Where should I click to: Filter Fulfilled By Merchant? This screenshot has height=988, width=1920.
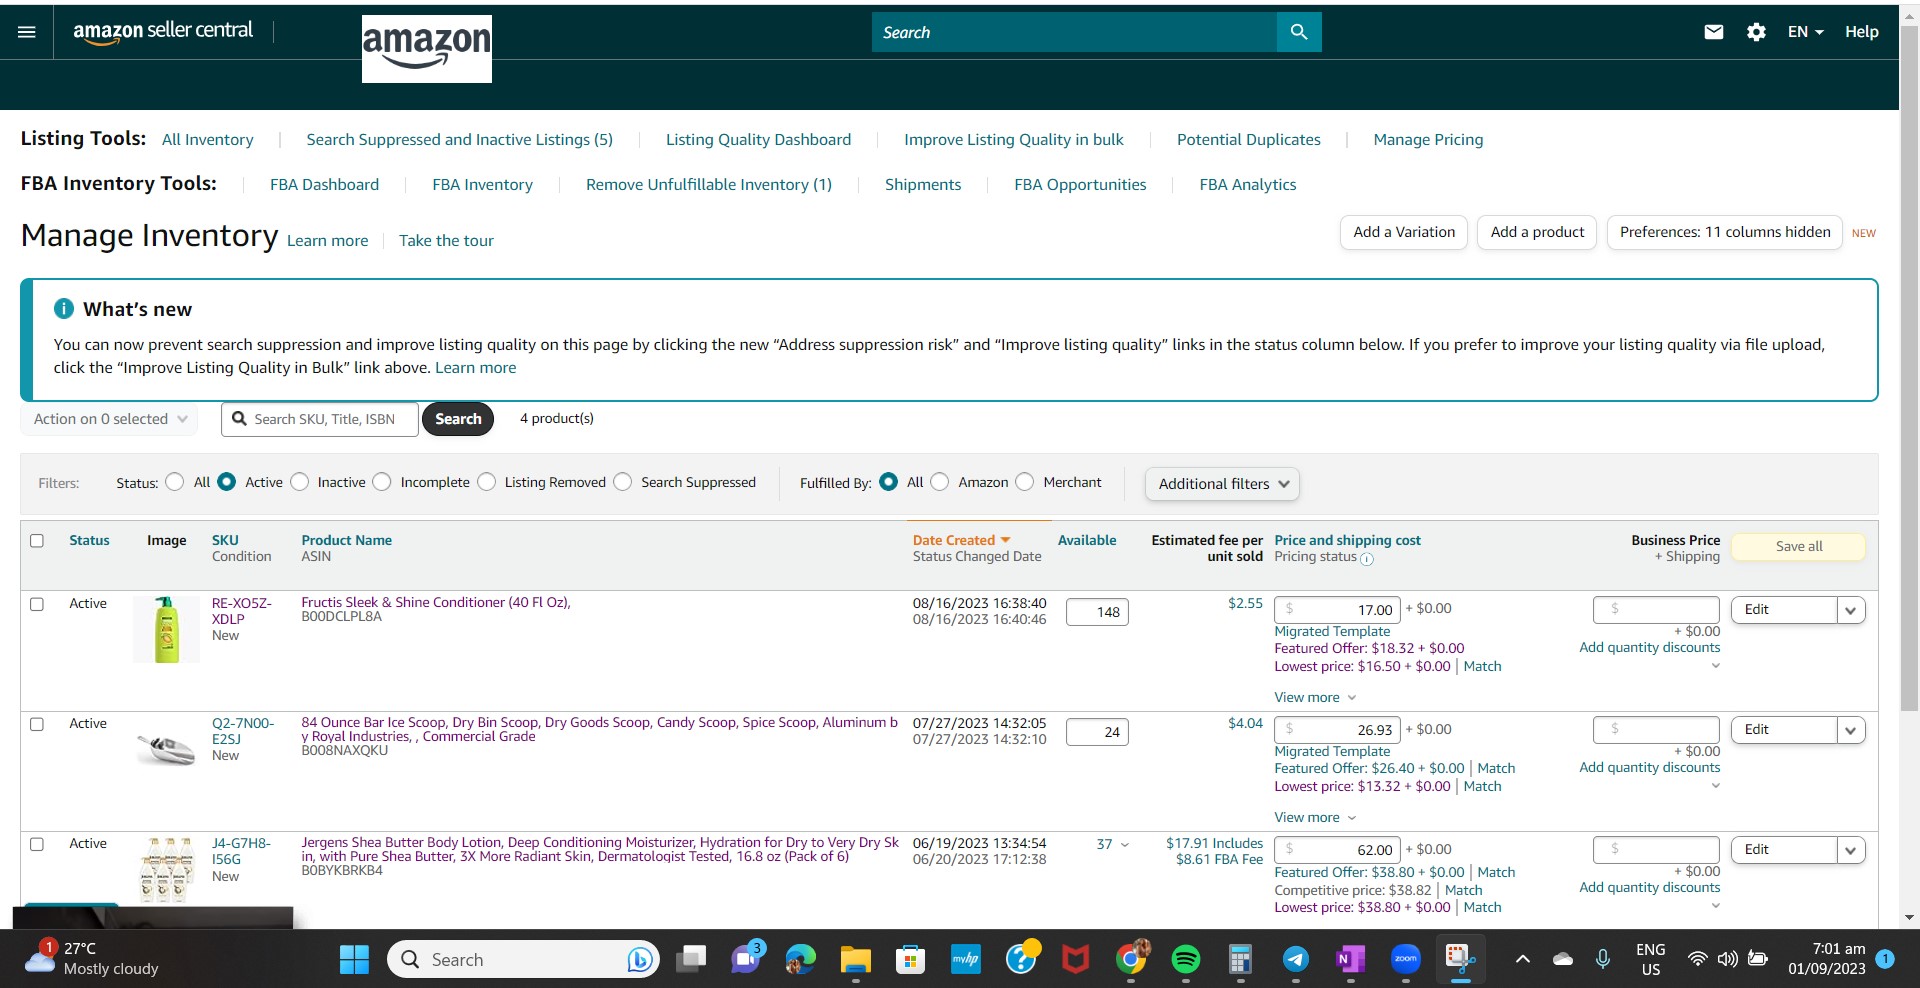click(x=1025, y=482)
